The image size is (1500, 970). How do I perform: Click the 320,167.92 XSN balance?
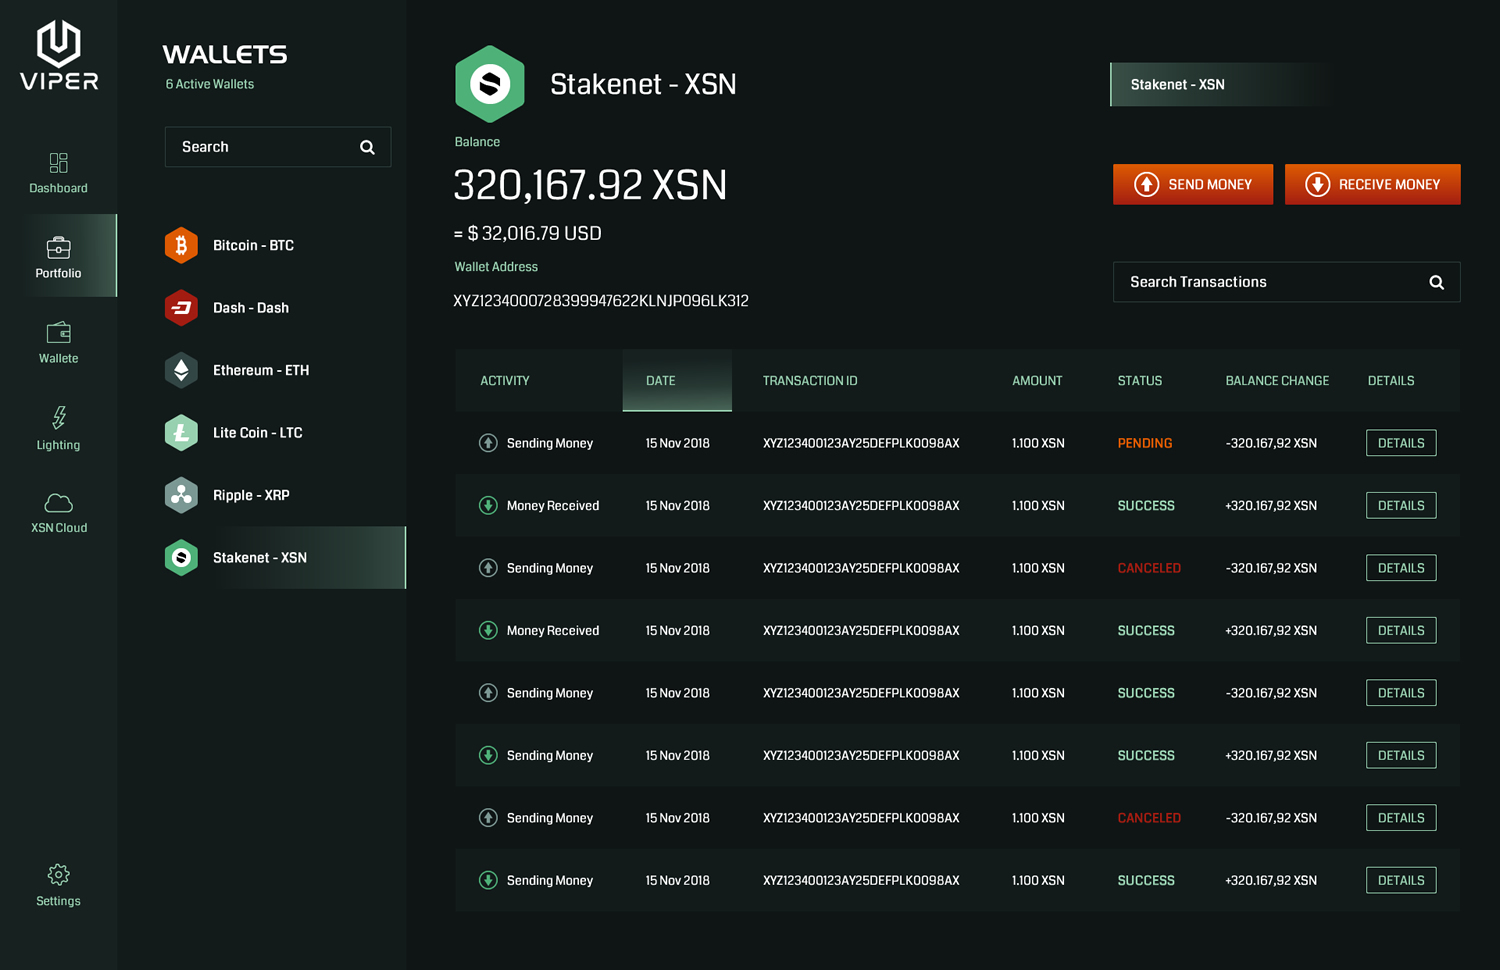tap(590, 185)
